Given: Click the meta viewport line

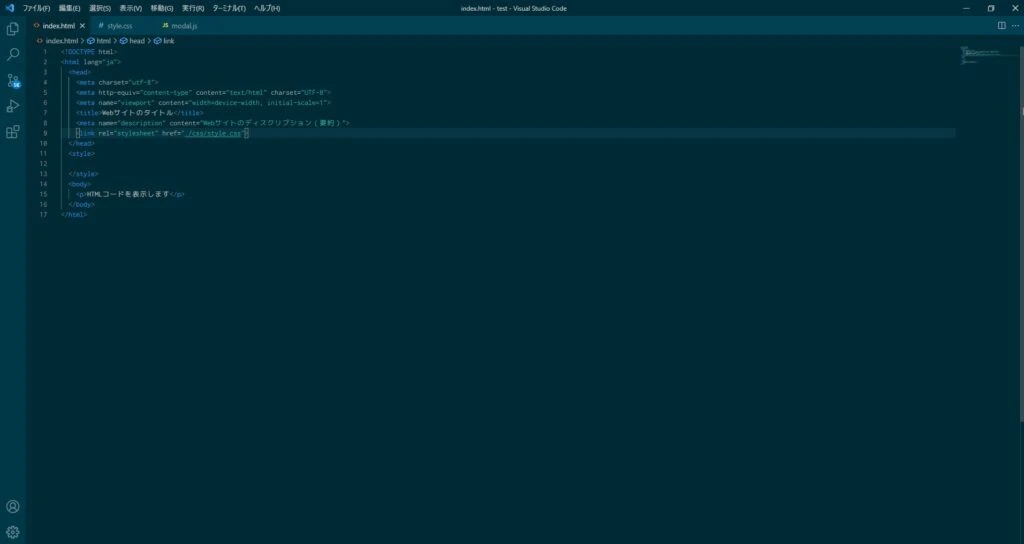Looking at the screenshot, I should 203,103.
